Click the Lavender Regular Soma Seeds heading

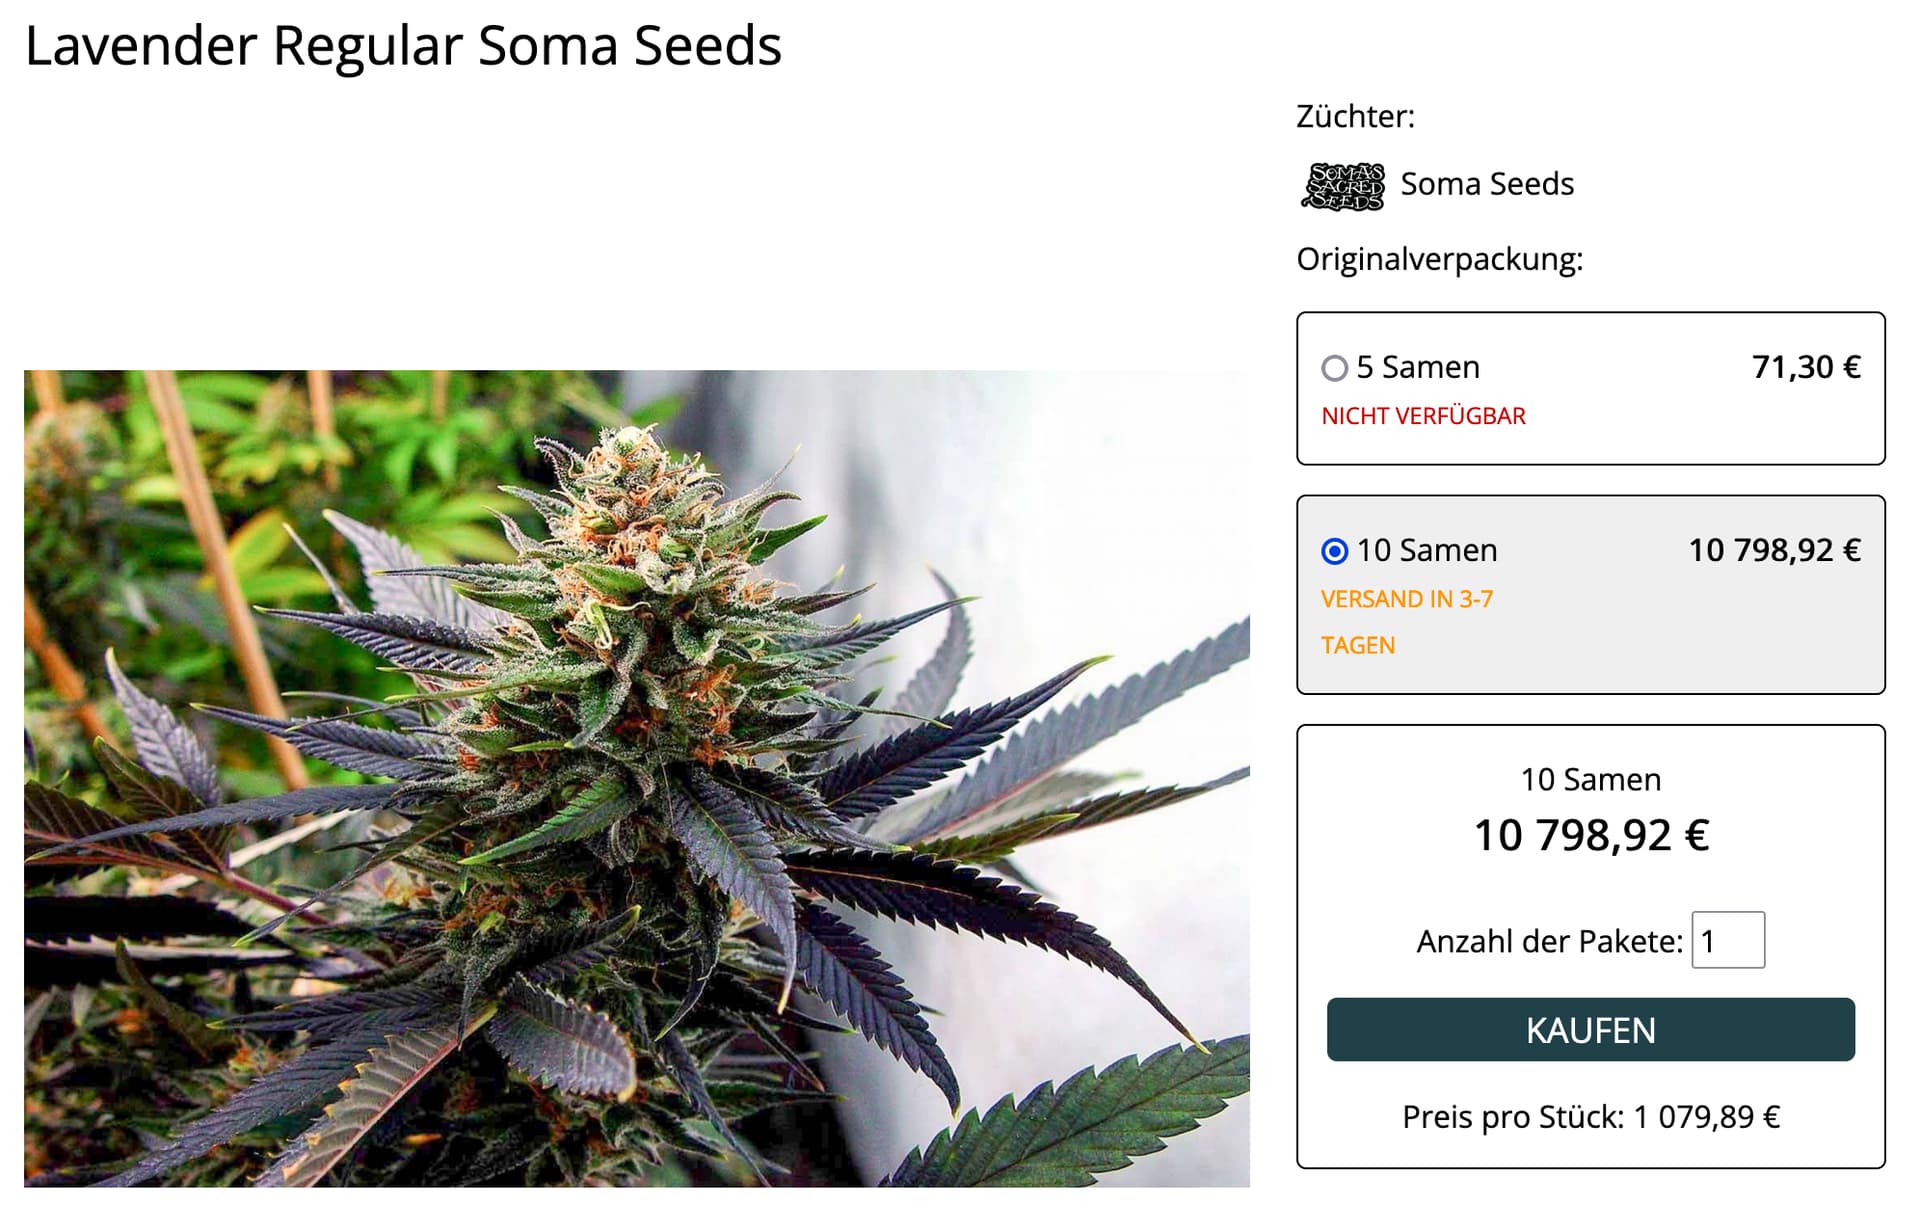point(403,46)
